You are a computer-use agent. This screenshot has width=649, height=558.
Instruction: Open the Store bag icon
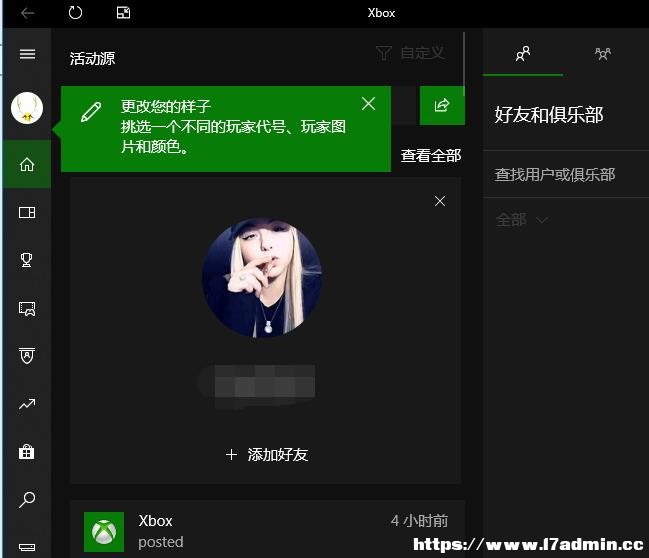[27, 452]
